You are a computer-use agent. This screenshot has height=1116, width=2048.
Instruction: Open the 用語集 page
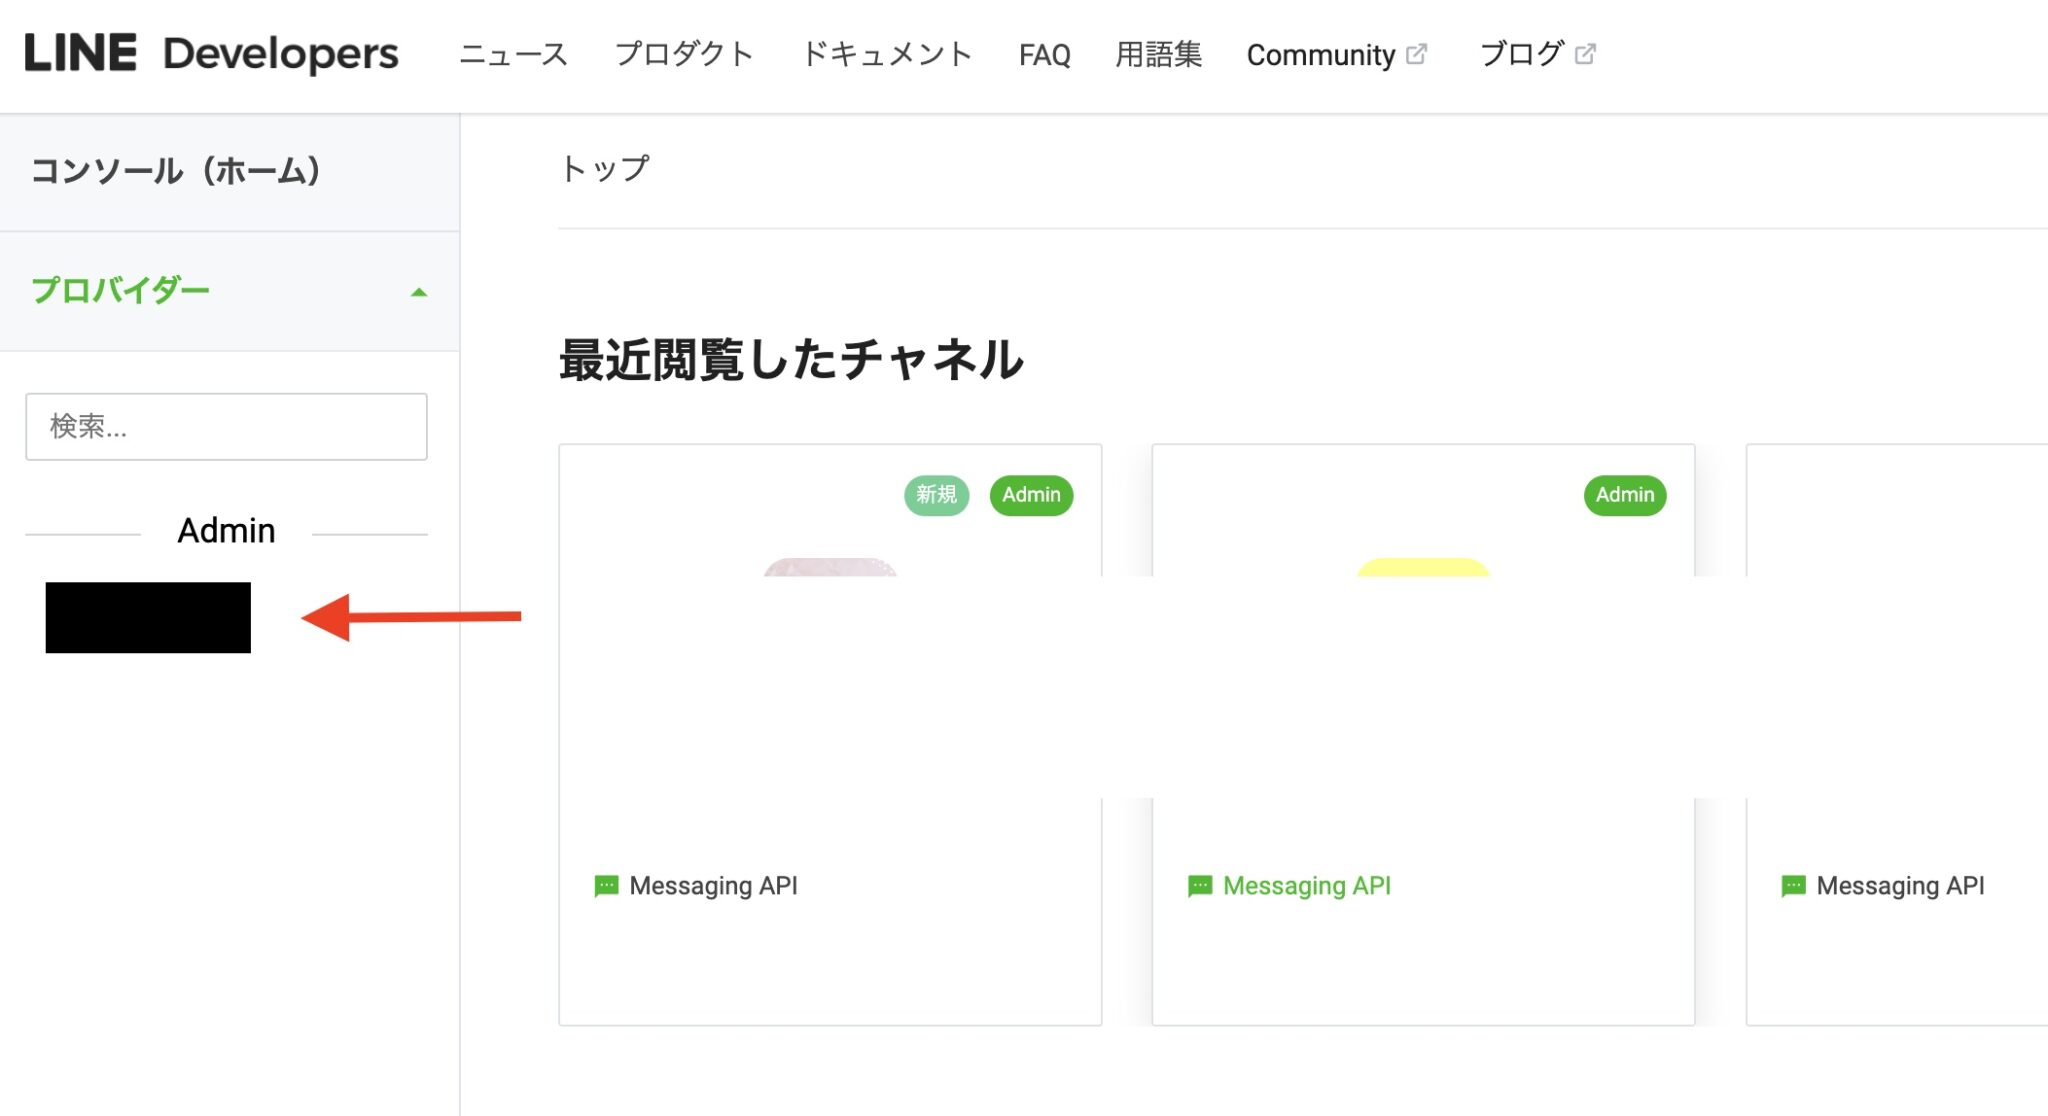[1158, 54]
